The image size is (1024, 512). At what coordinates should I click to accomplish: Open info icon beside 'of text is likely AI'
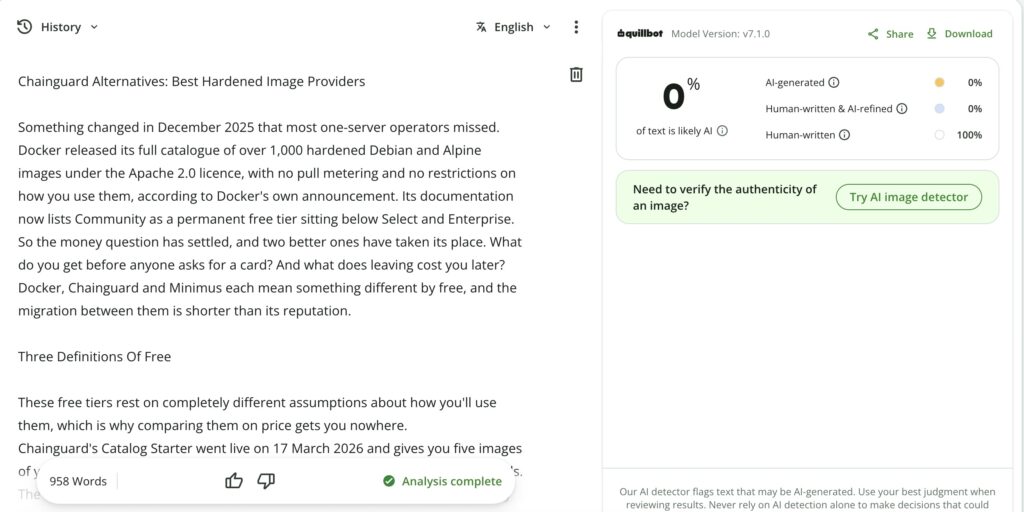[722, 131]
